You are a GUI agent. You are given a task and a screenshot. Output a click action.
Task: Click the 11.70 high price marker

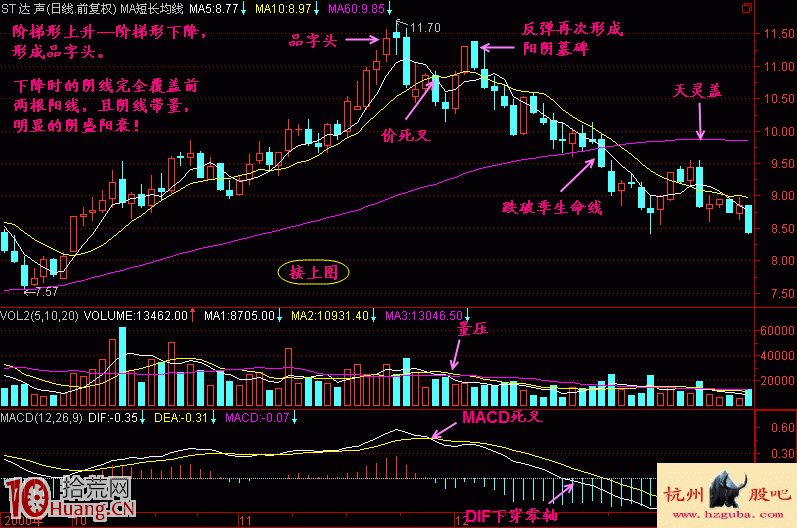coord(425,27)
